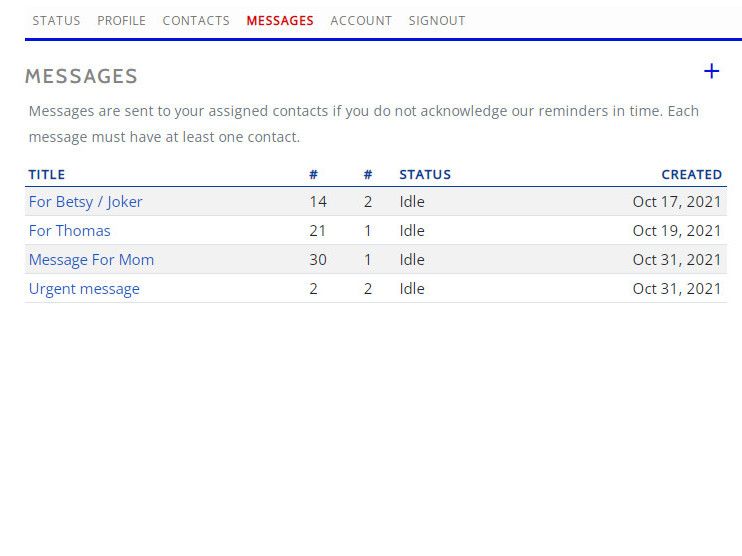Click the count 30 in Message For Mom row
742x556 pixels.
click(318, 260)
